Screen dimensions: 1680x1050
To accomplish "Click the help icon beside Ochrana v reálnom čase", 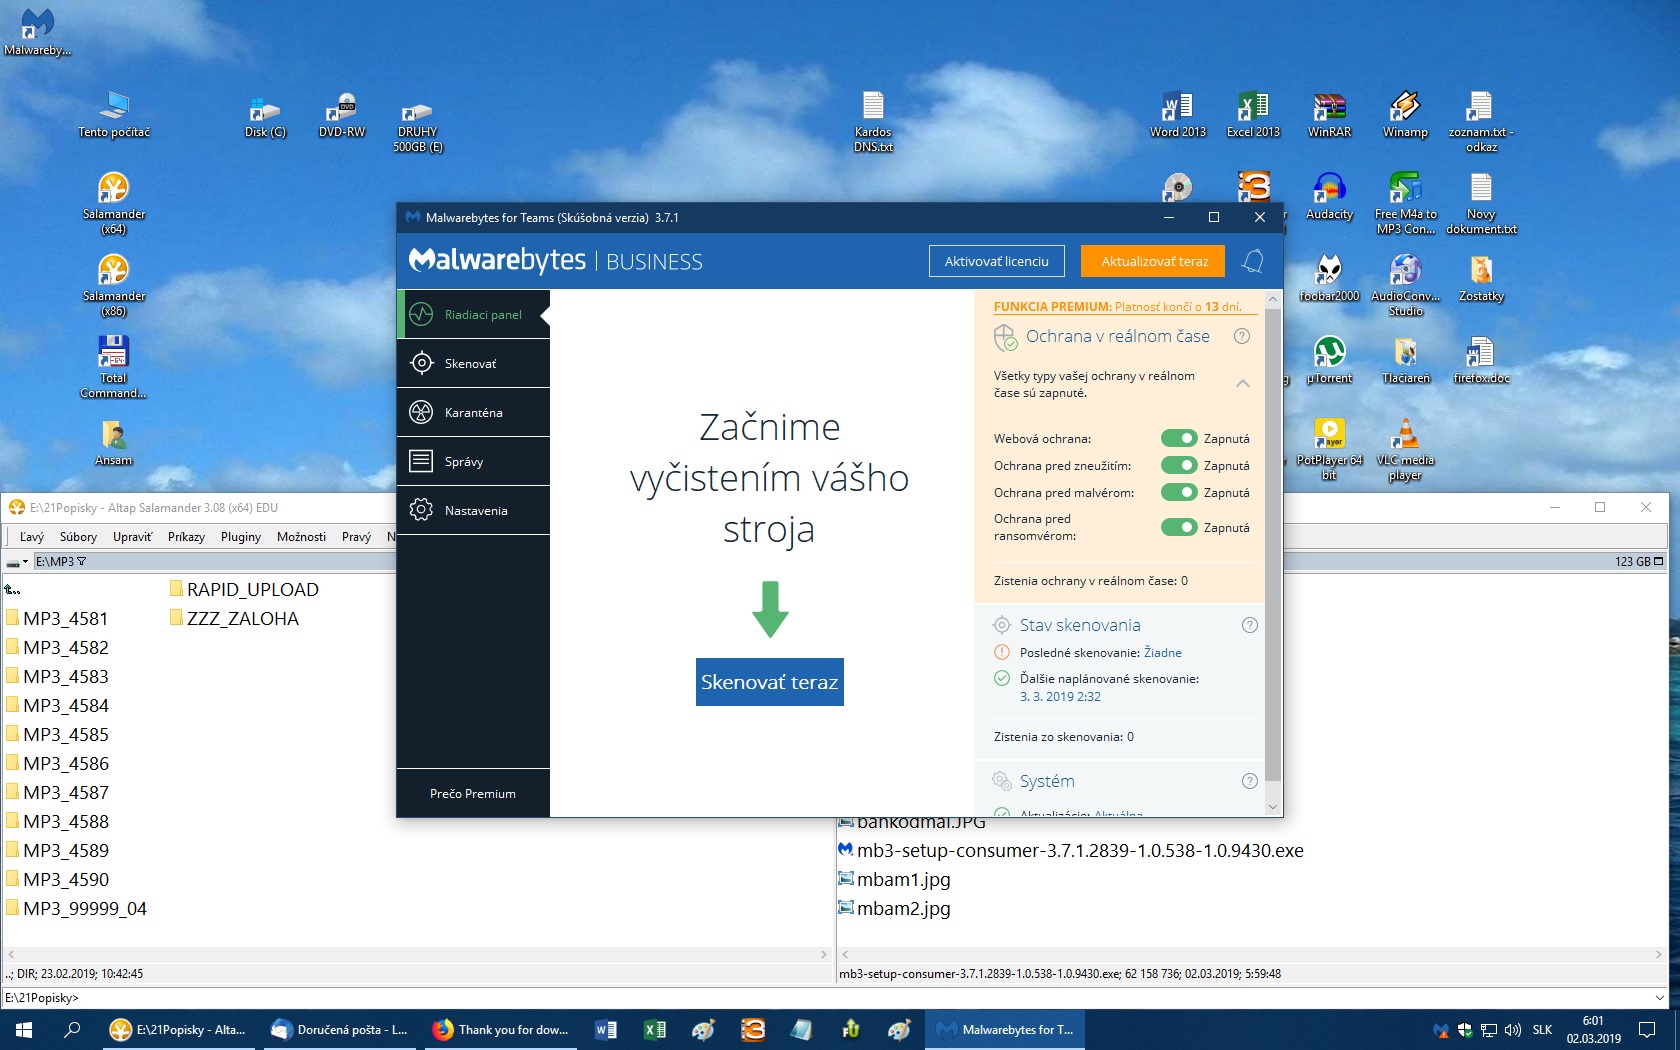I will coord(1242,336).
